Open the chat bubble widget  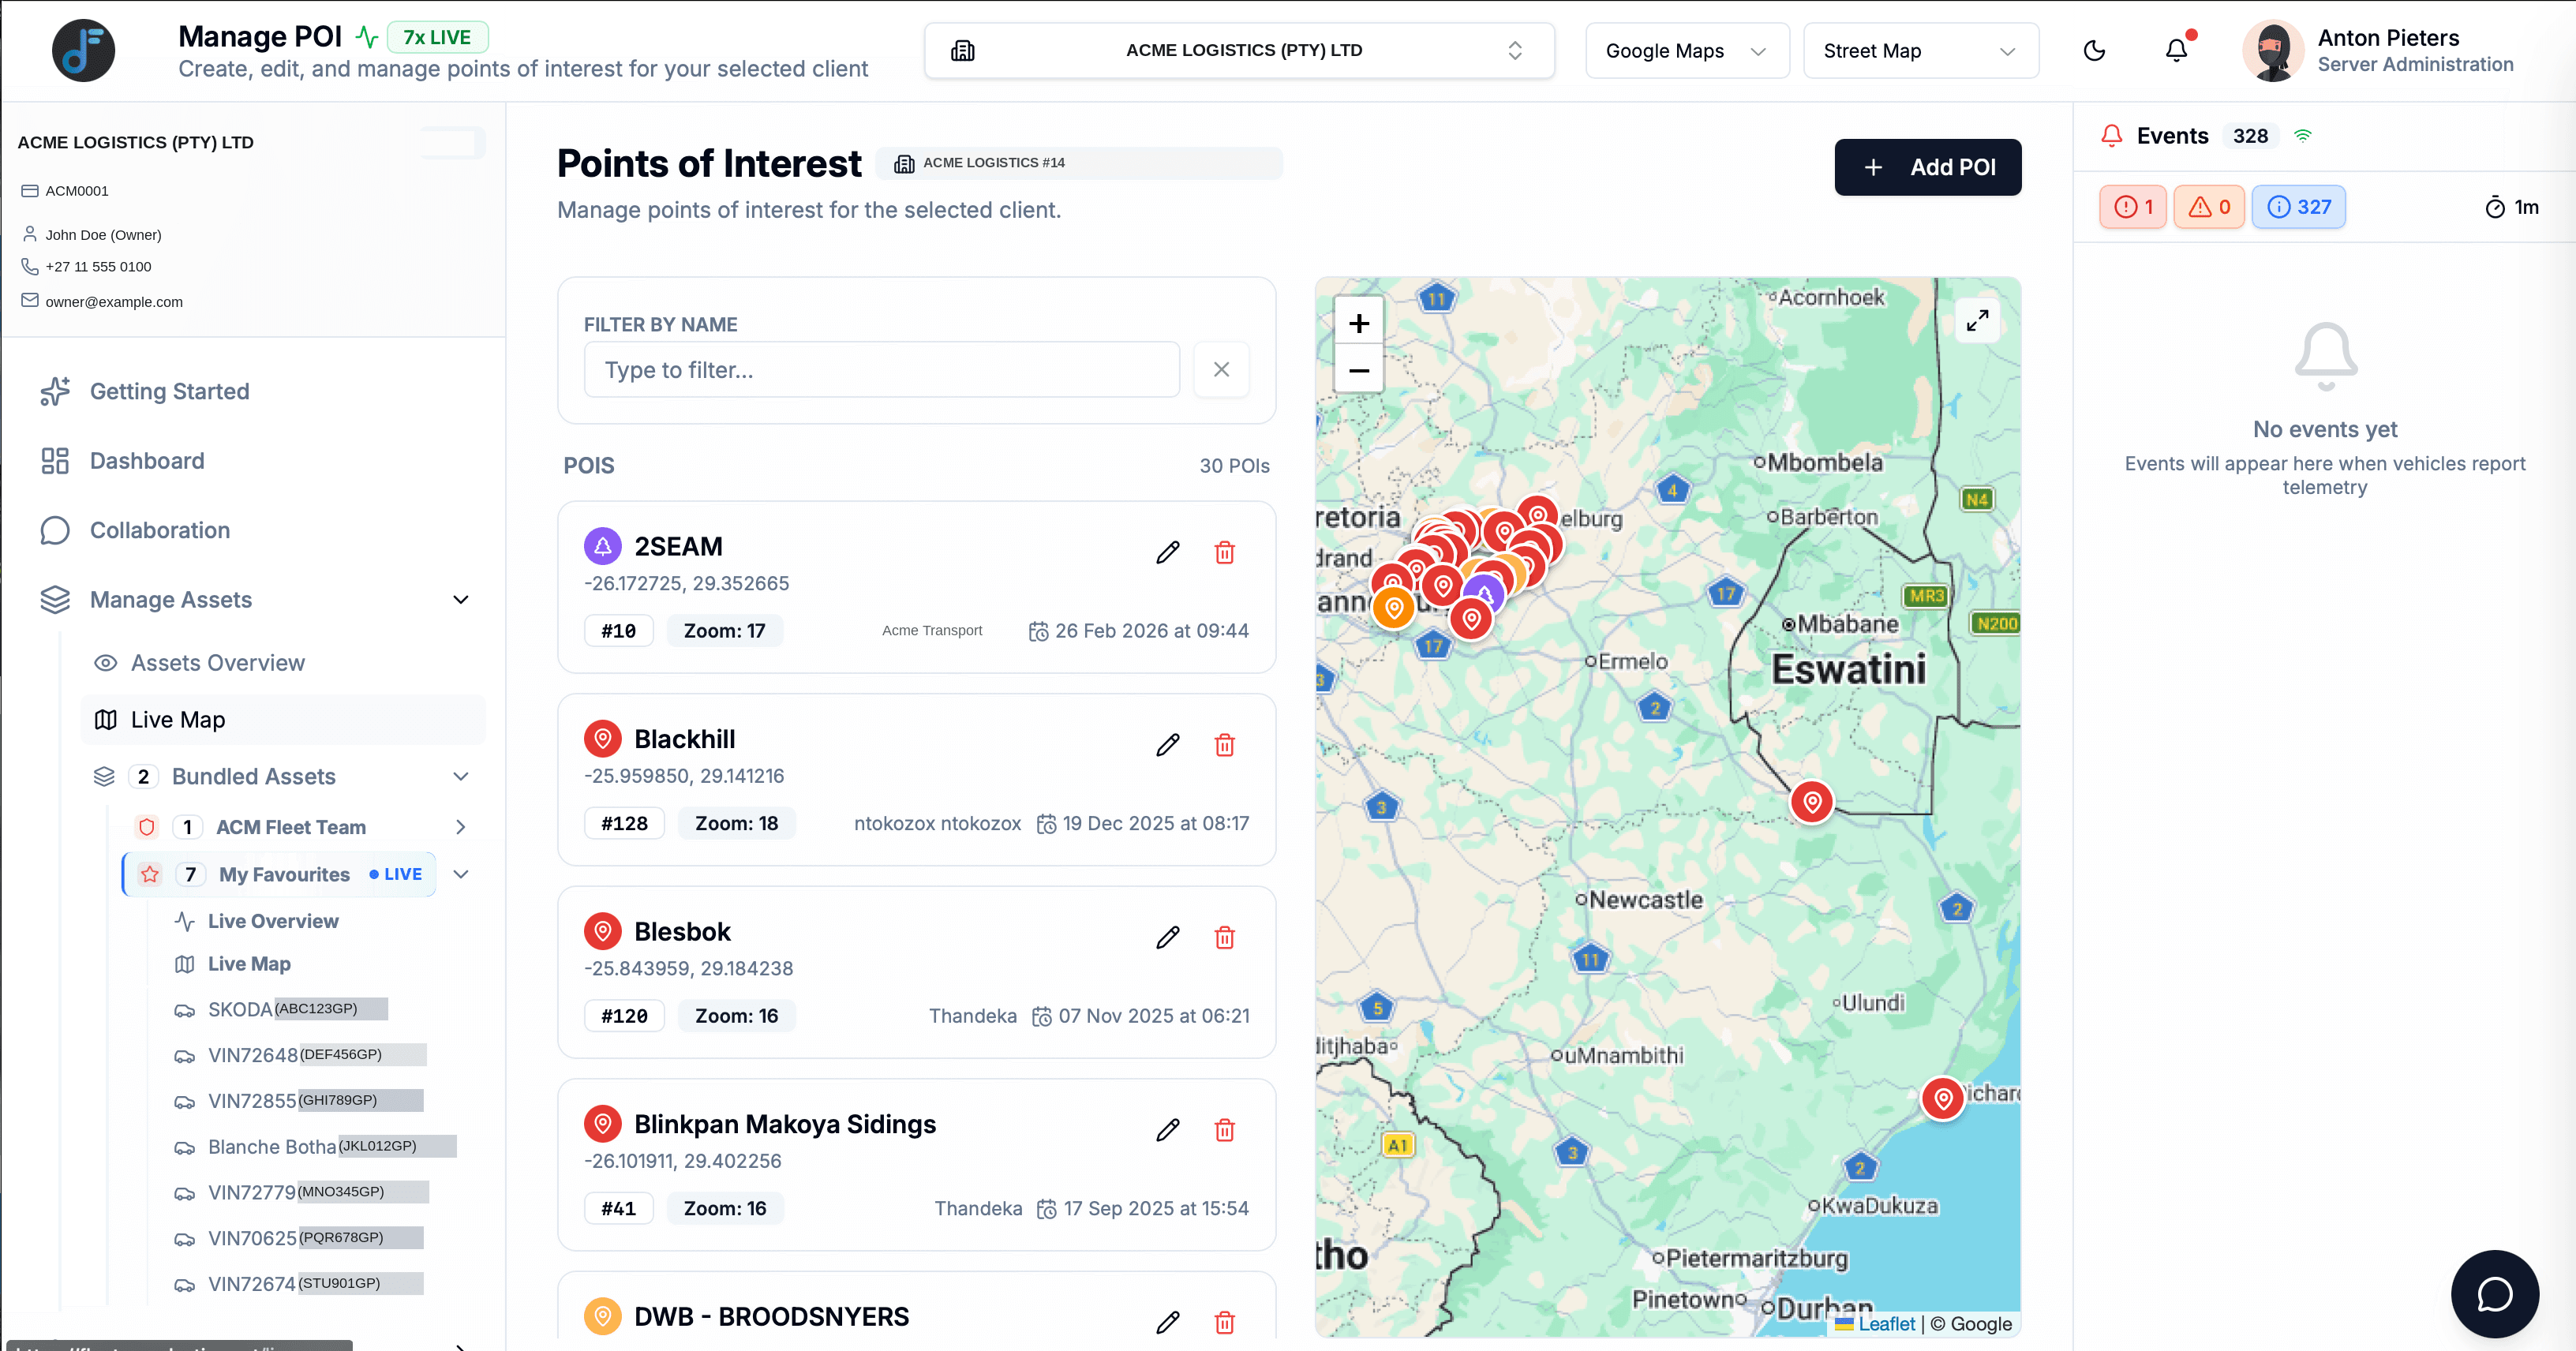coord(2494,1293)
